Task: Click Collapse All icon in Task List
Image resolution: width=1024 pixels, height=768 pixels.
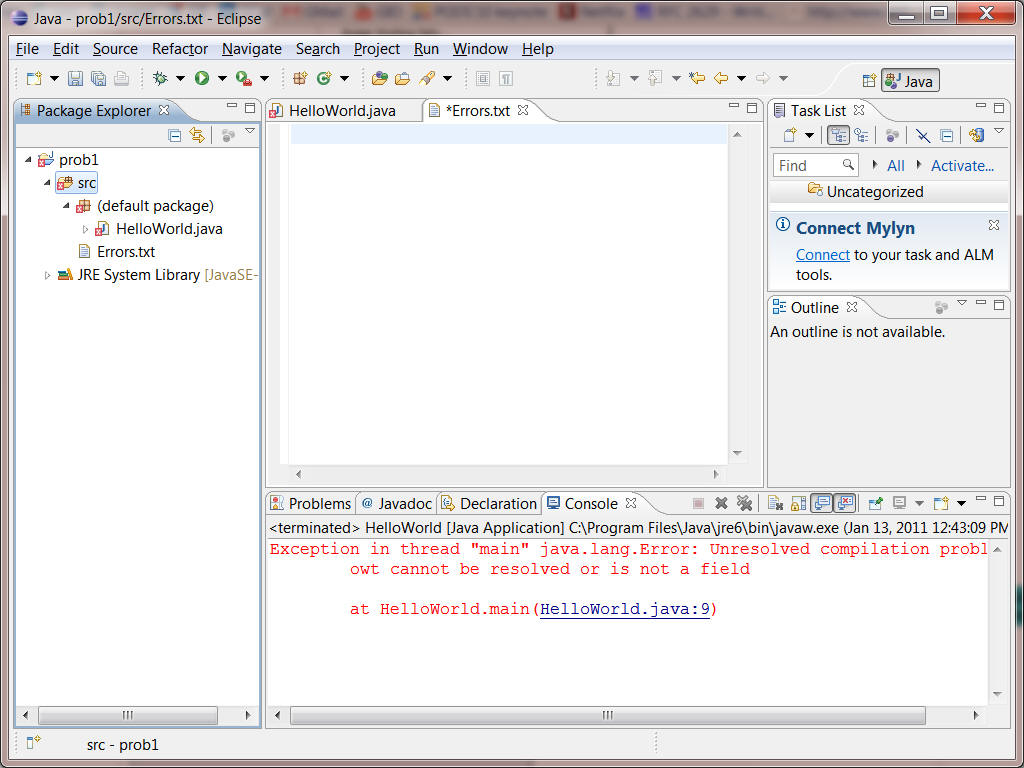Action: click(946, 135)
